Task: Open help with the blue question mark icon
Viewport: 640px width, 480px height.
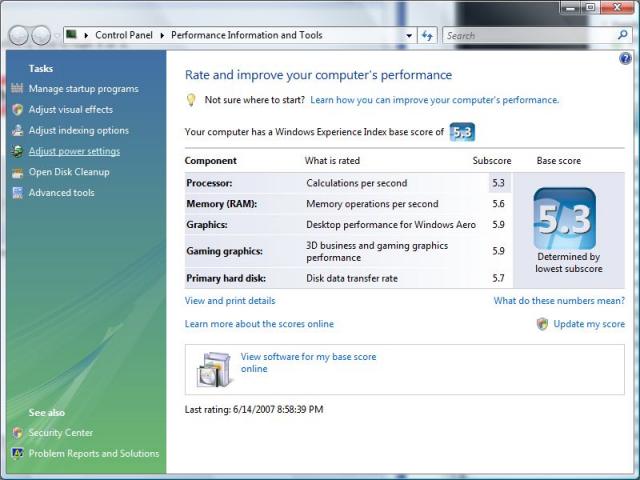Action: tap(625, 59)
